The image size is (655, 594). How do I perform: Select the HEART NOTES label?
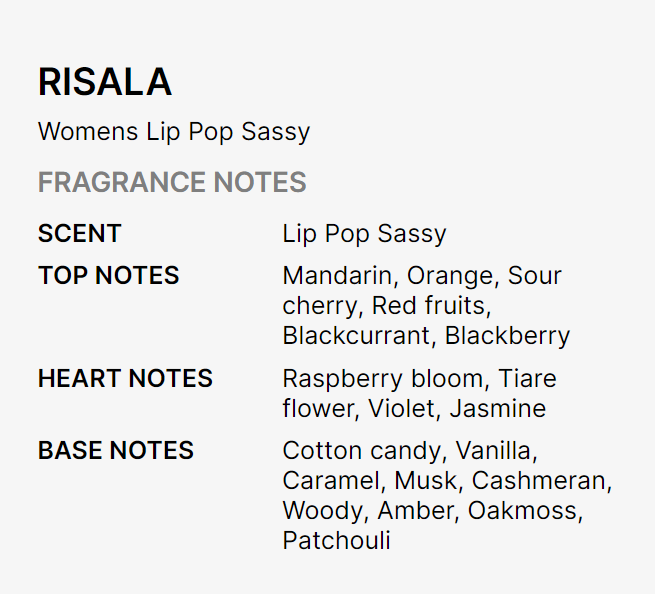(126, 379)
